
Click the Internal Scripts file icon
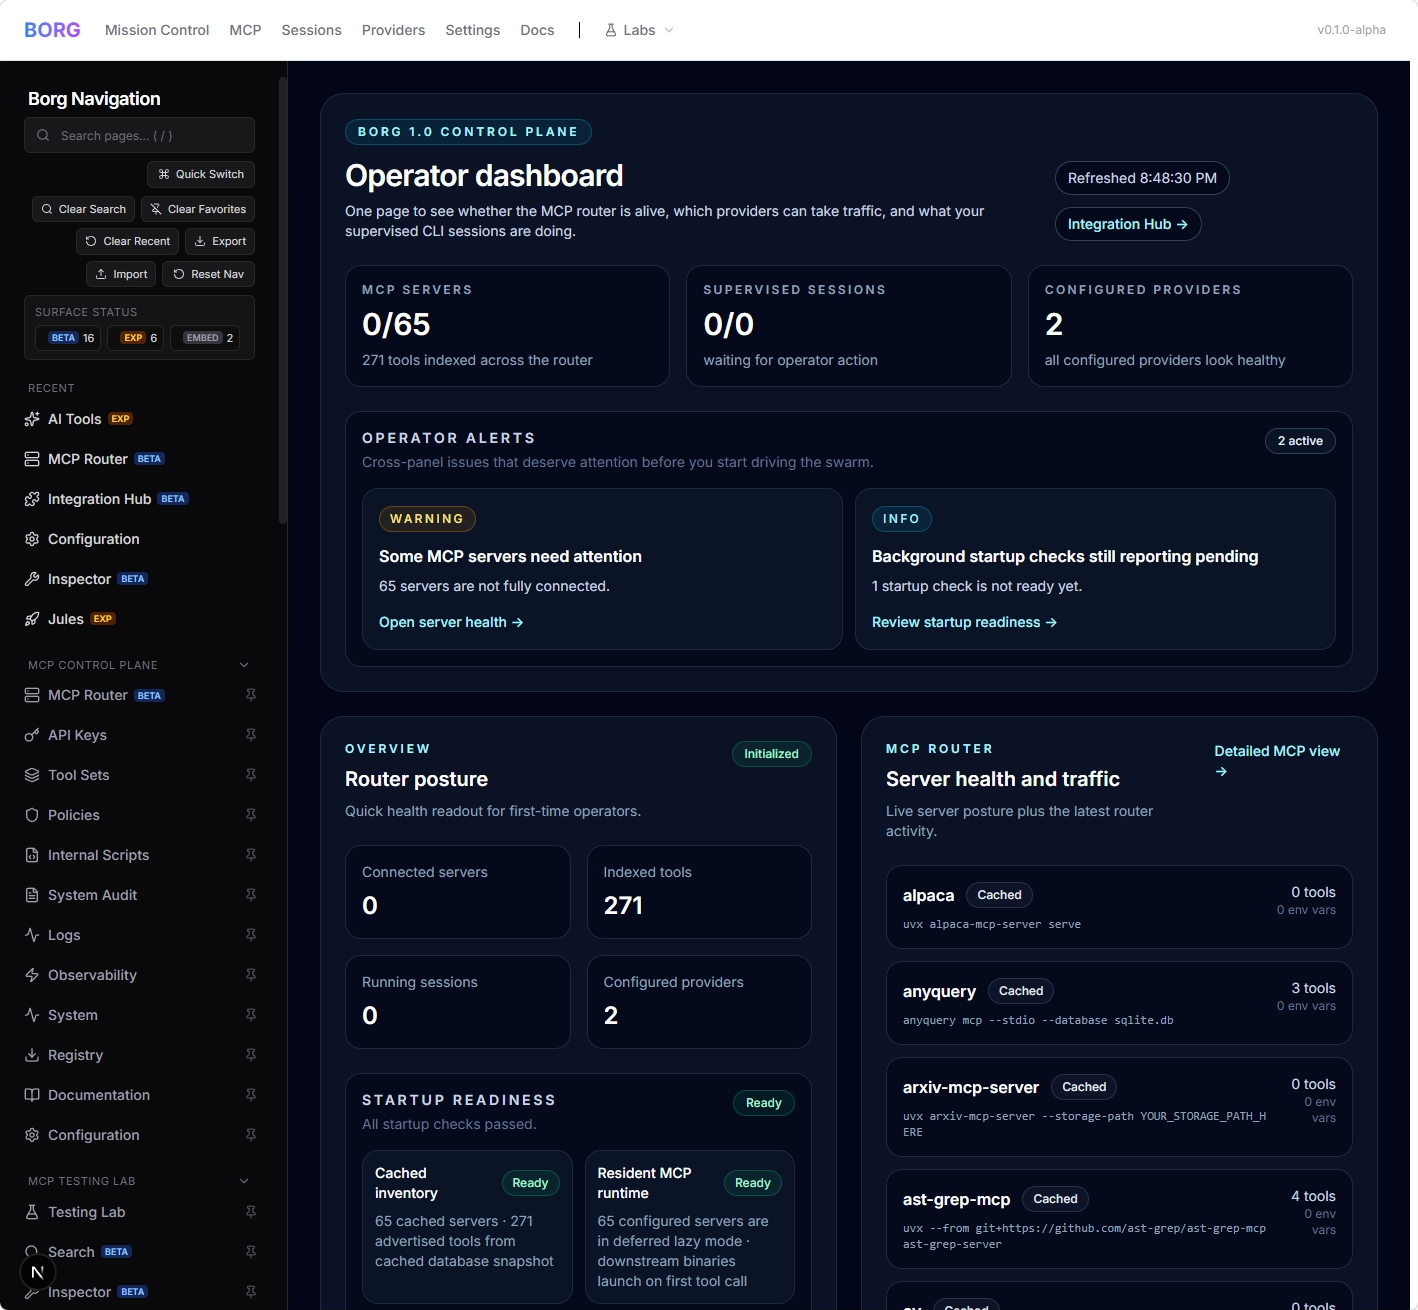[x=32, y=855]
